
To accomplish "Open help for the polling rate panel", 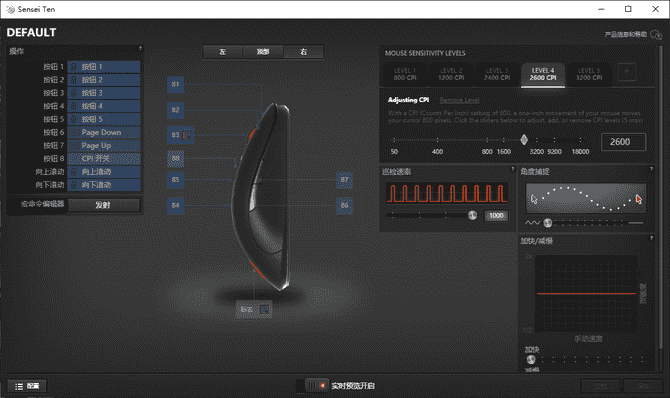I will [513, 169].
